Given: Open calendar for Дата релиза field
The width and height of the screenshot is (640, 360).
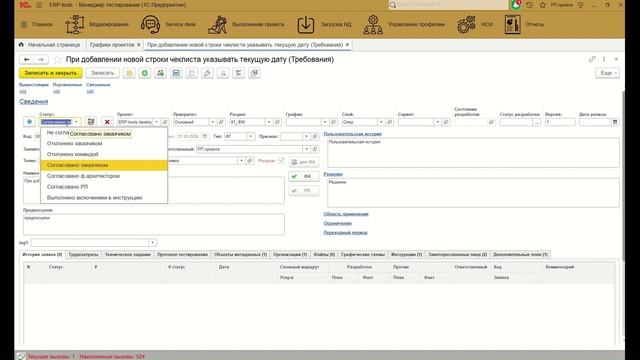Looking at the screenshot, I should click(x=615, y=122).
